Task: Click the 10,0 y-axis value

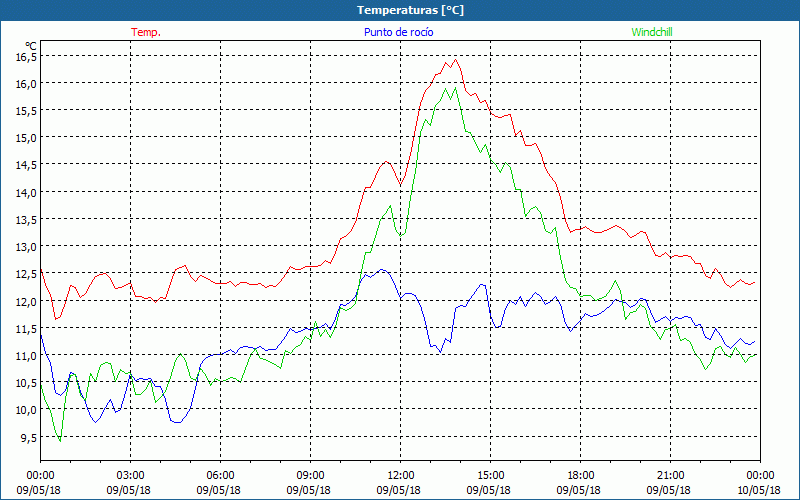Action: [x=26, y=410]
